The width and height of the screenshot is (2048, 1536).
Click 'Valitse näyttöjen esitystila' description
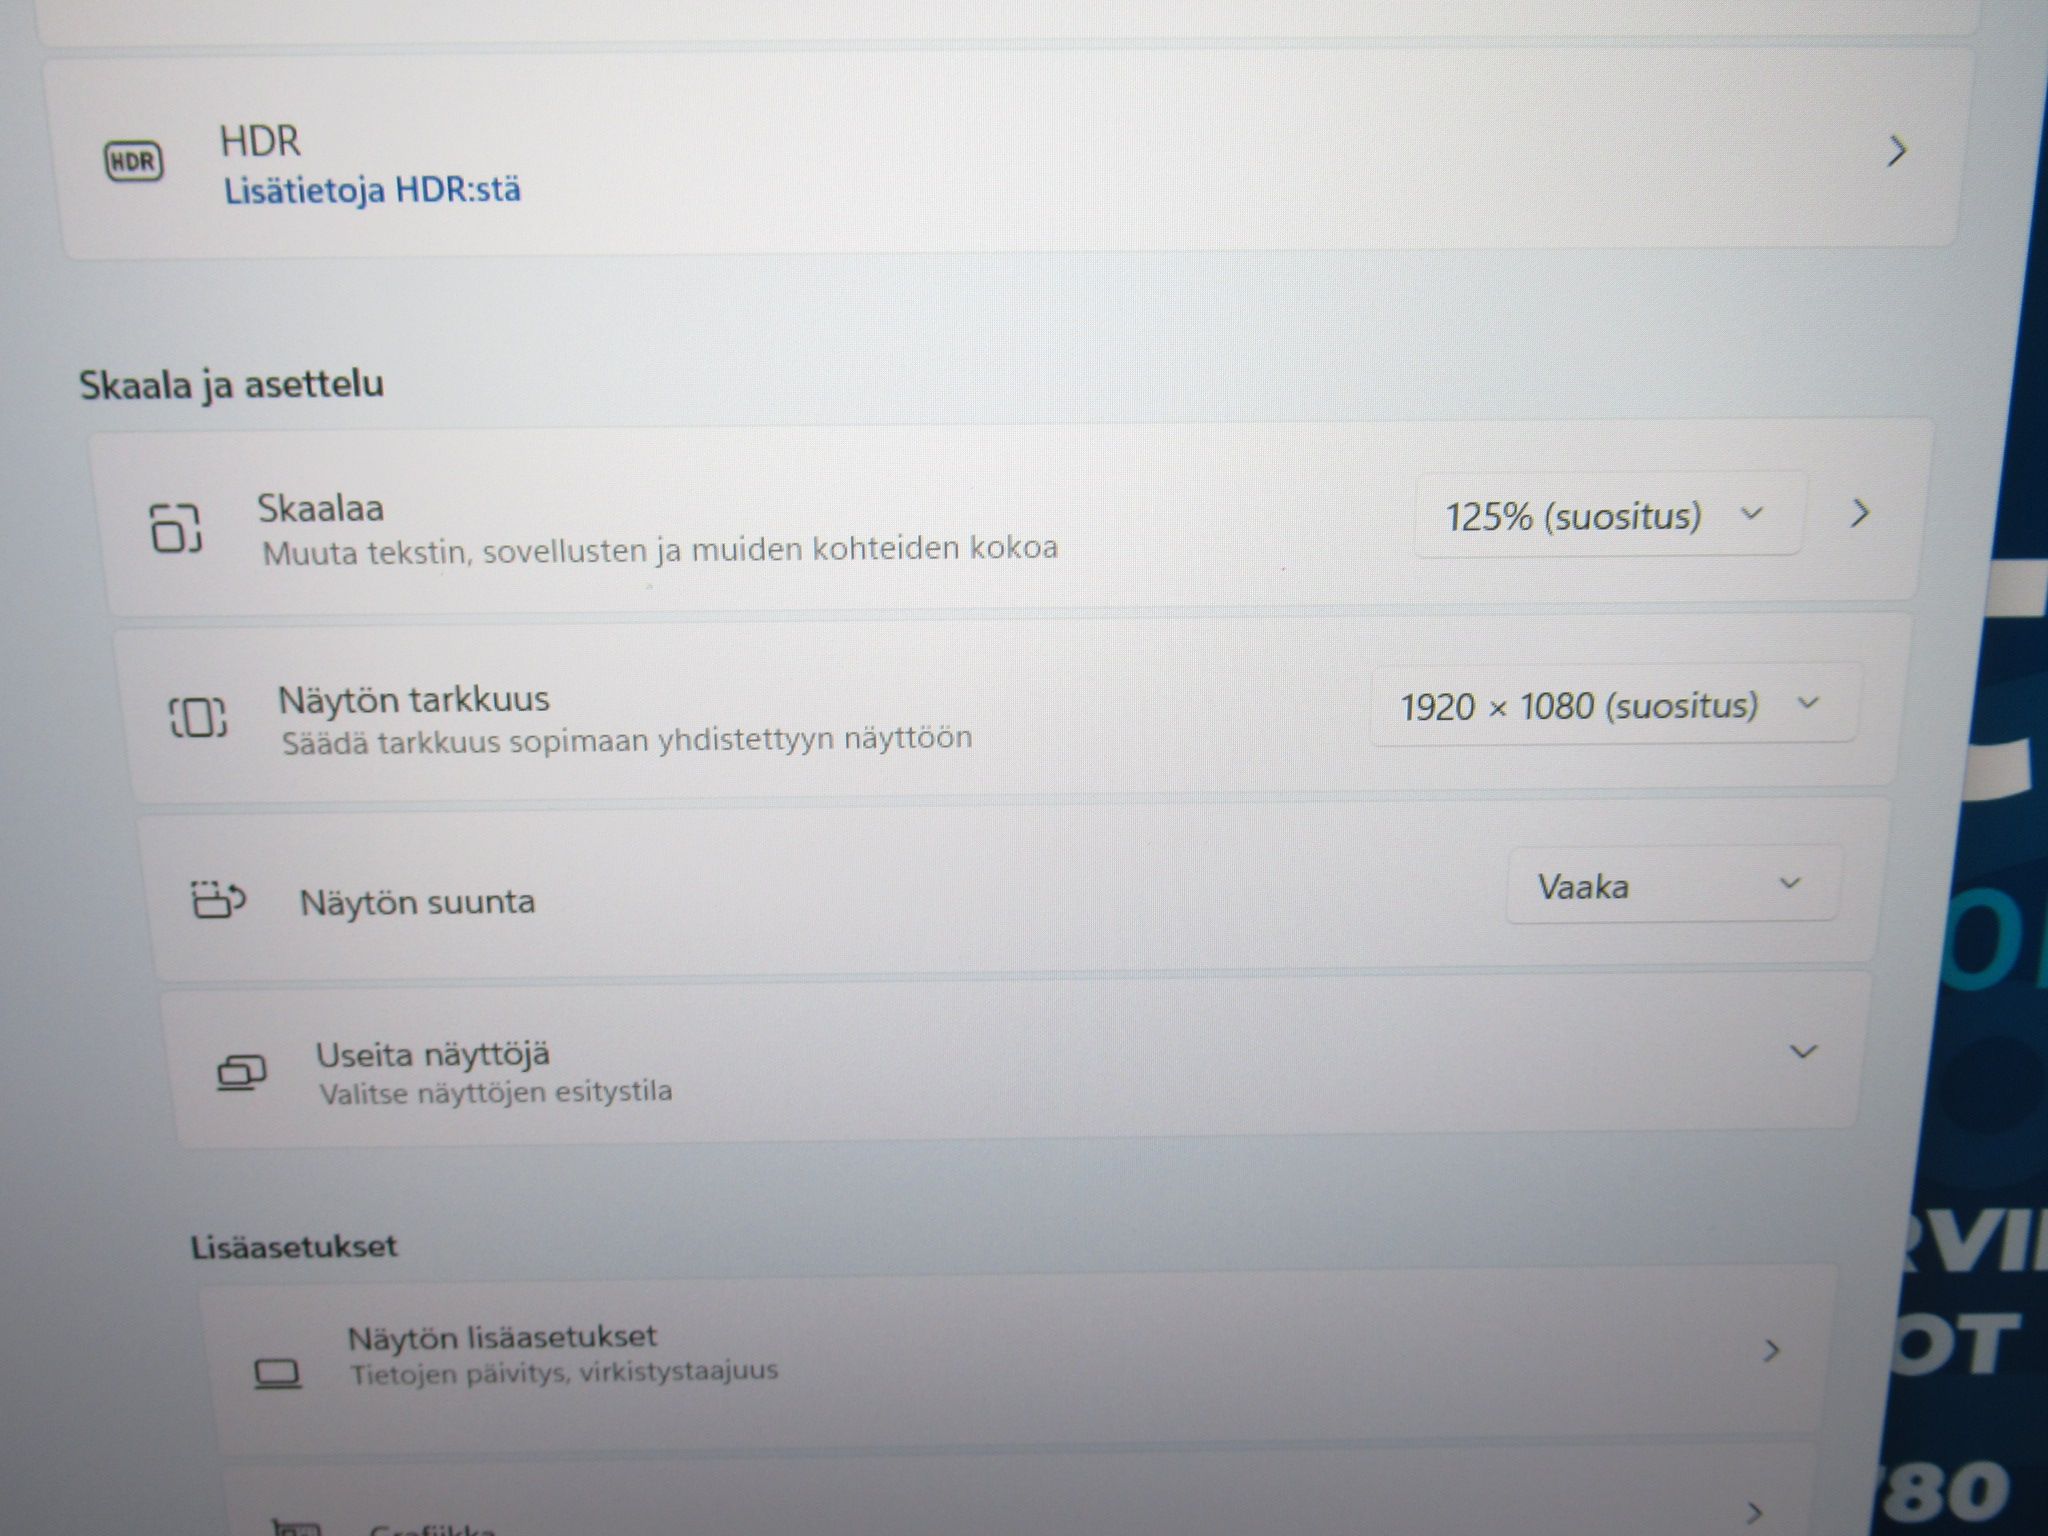[496, 1091]
